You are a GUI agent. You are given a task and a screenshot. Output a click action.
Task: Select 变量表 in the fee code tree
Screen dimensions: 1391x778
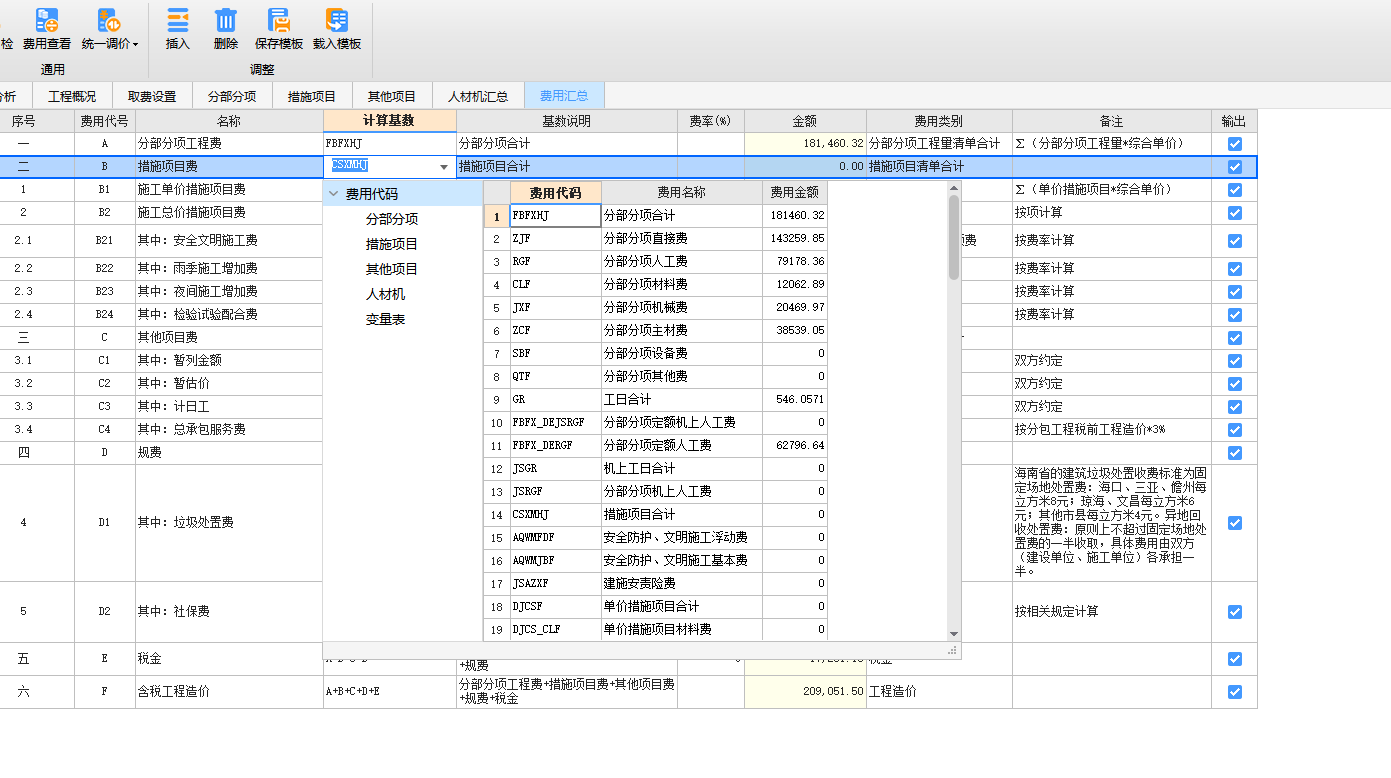point(385,319)
